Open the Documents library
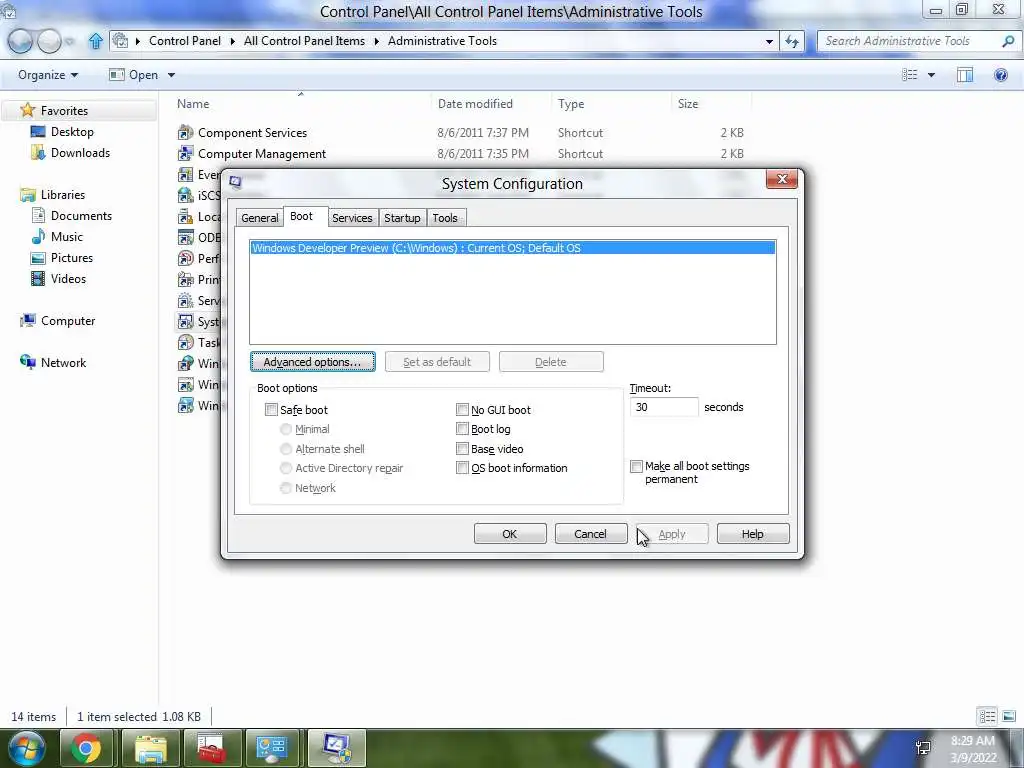 click(81, 216)
